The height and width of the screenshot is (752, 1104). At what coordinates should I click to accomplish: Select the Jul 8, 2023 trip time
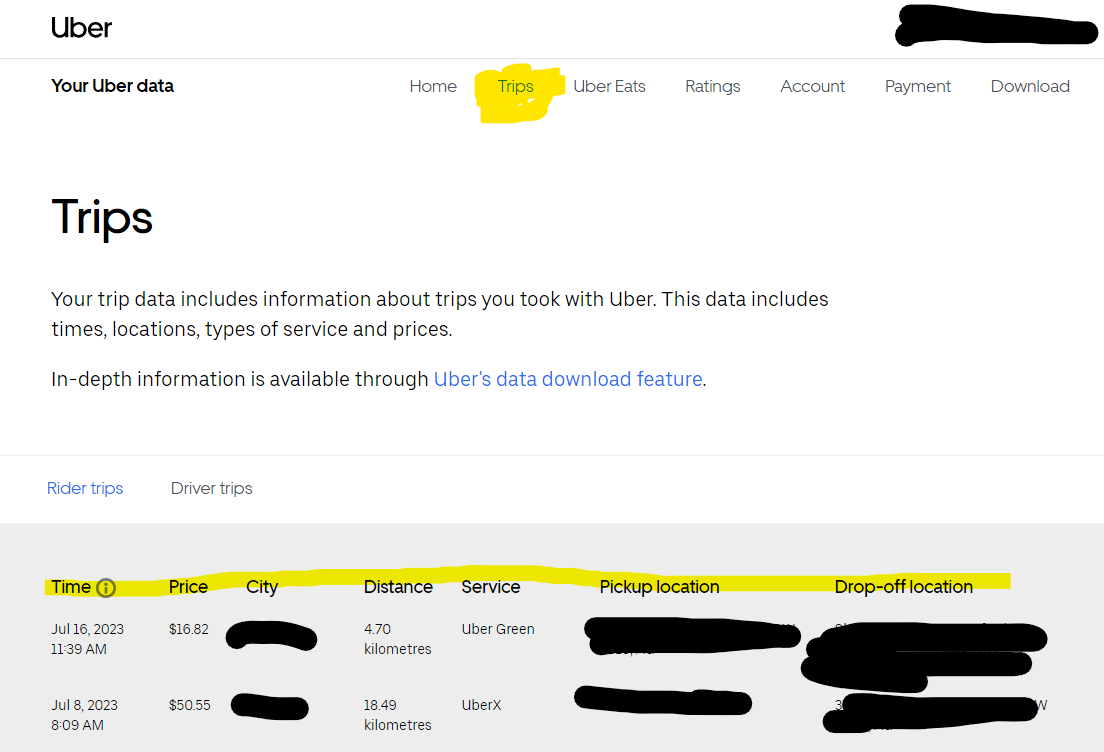coord(84,715)
